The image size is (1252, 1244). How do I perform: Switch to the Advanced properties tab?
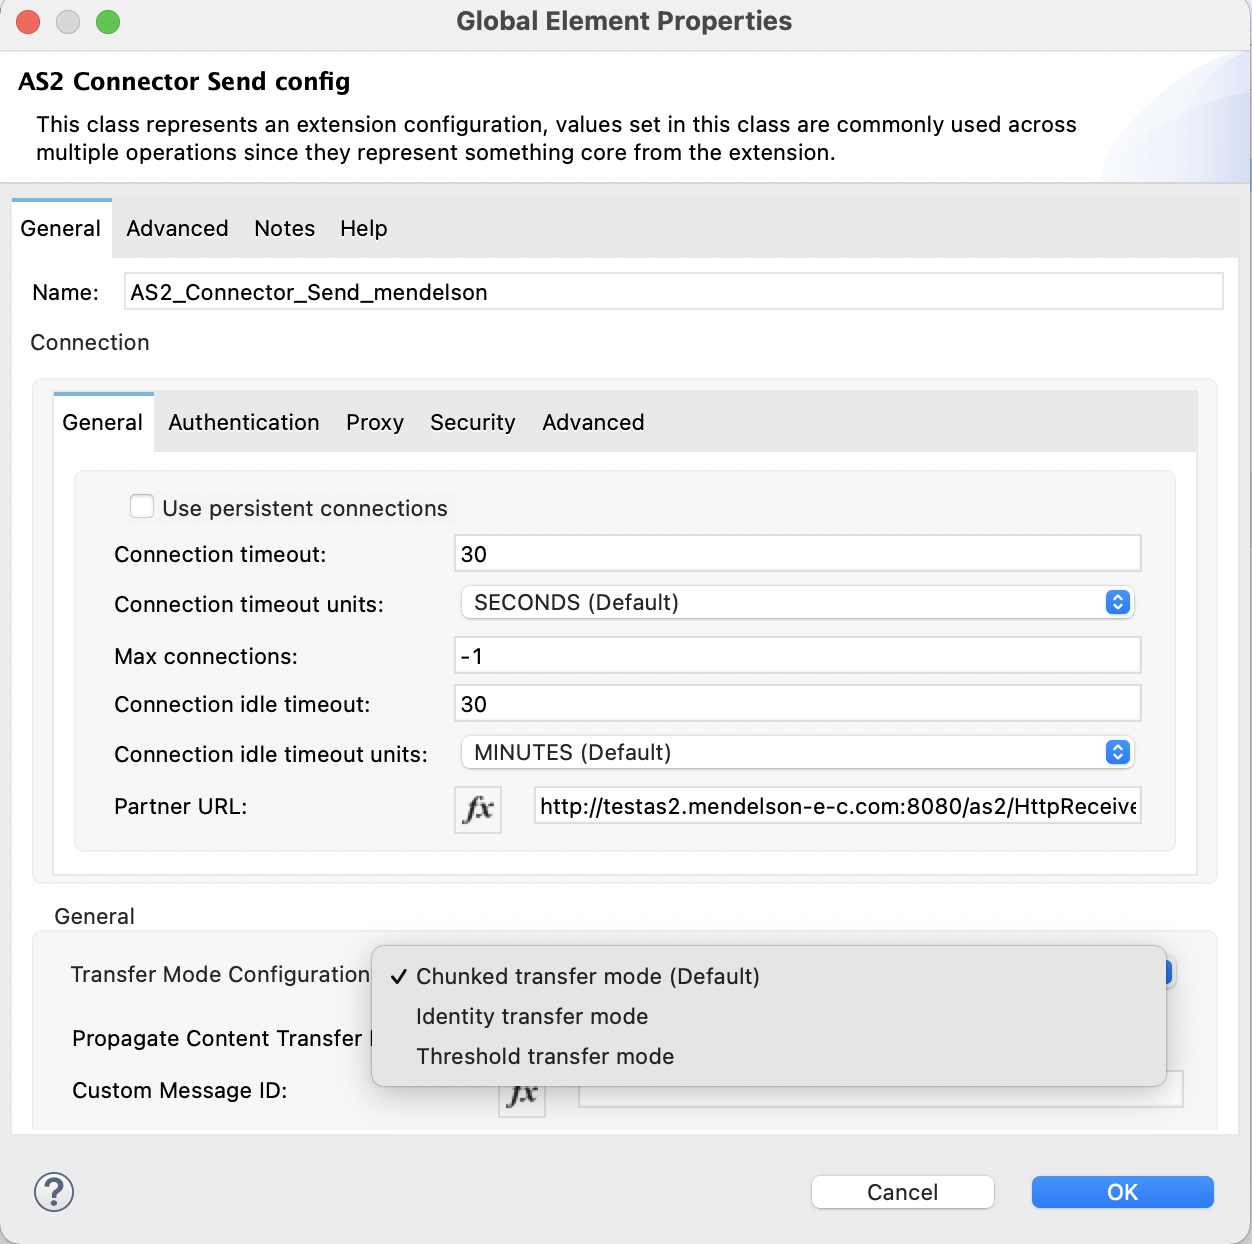(x=177, y=228)
